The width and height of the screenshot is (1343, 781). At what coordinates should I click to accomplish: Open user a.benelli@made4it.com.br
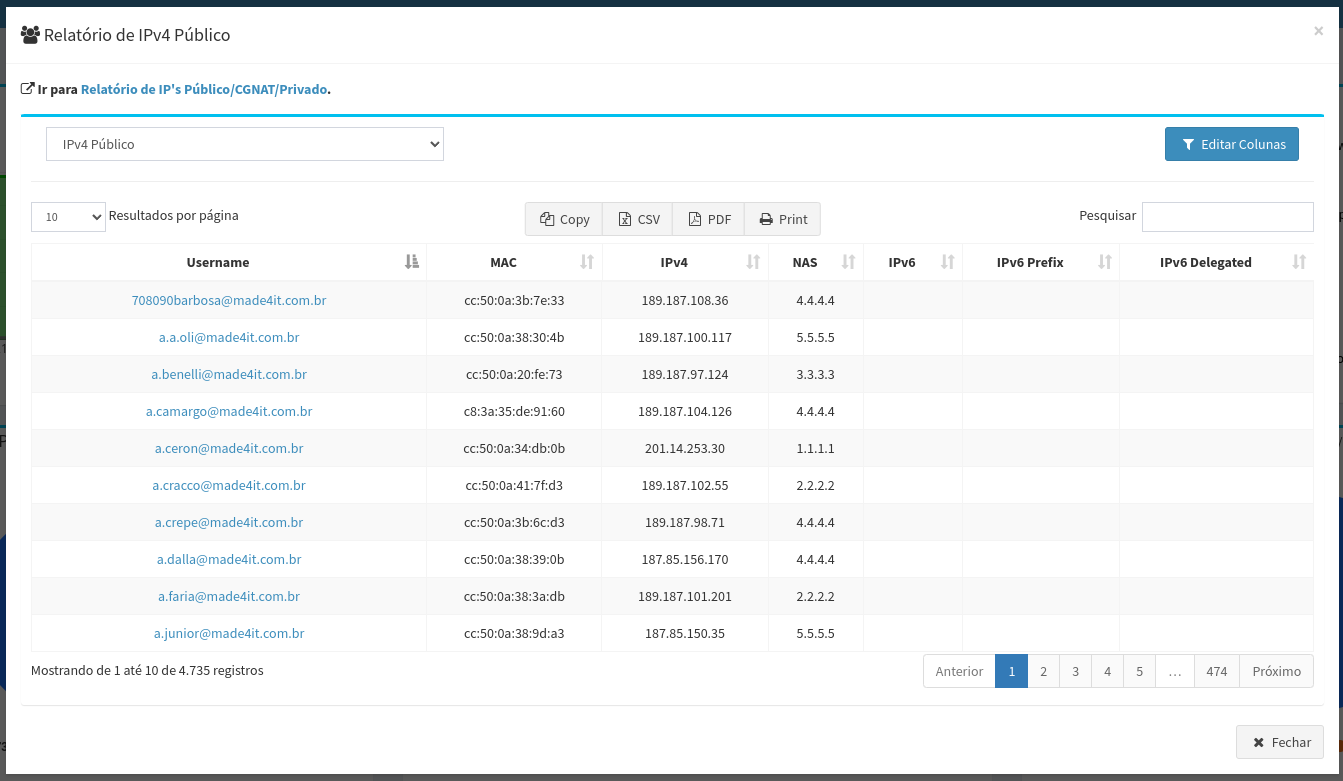click(229, 374)
